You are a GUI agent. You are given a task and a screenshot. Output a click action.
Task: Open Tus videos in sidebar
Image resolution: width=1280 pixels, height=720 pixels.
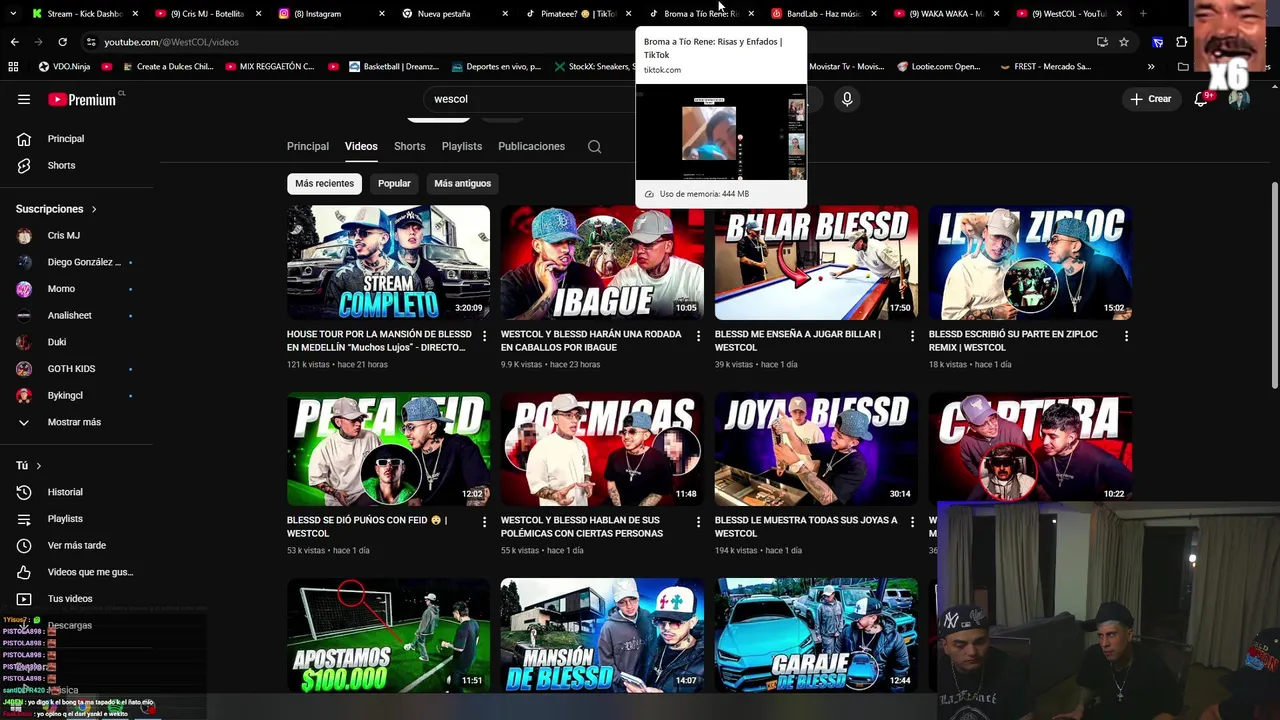click(x=70, y=599)
